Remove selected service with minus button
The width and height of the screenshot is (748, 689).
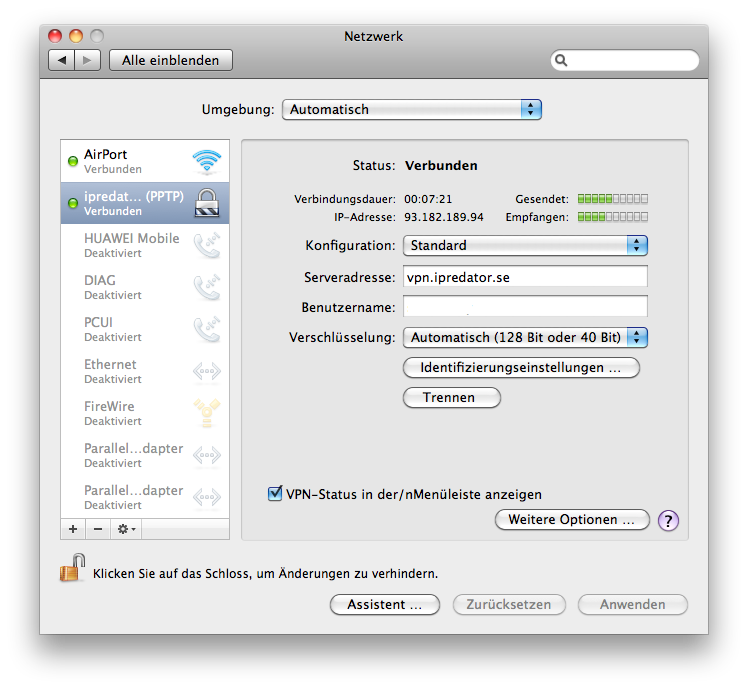click(98, 529)
